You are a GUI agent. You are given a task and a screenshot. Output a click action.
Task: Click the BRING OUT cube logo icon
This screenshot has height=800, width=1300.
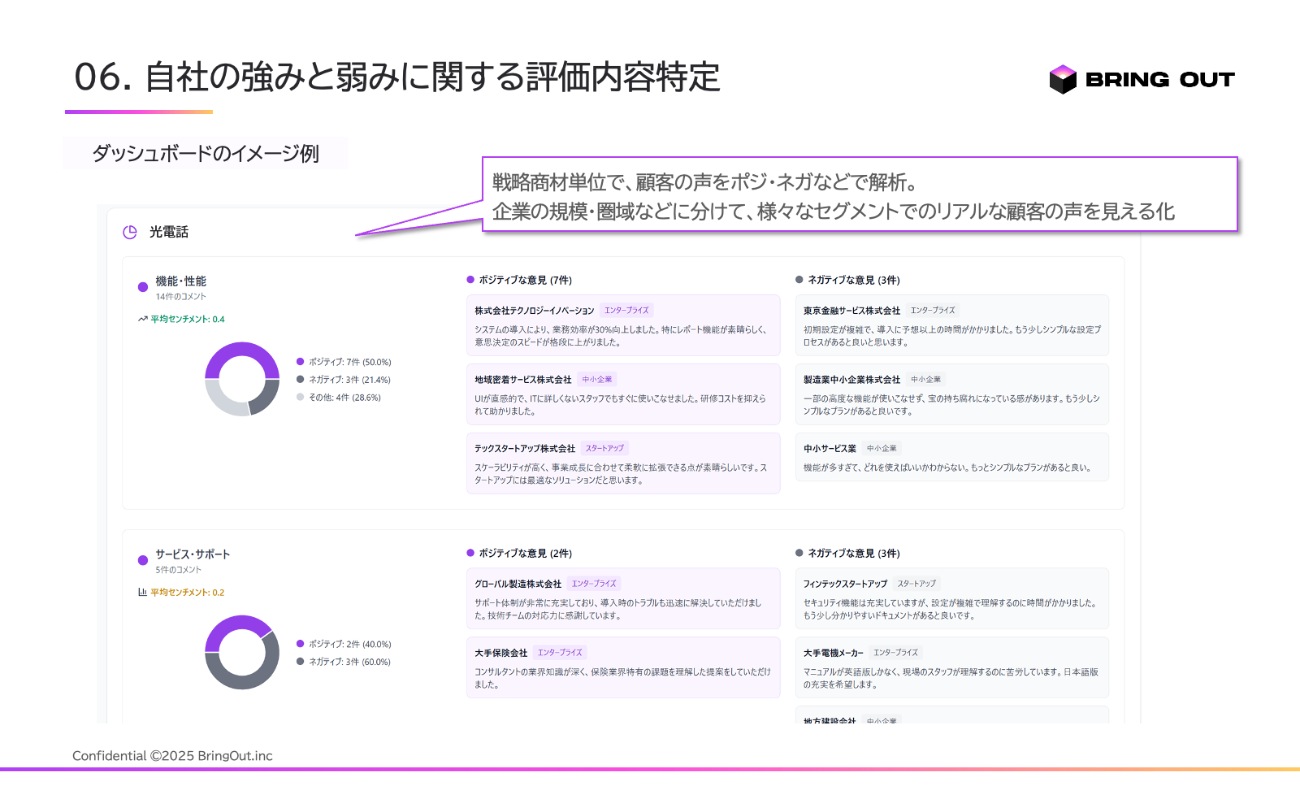1062,79
